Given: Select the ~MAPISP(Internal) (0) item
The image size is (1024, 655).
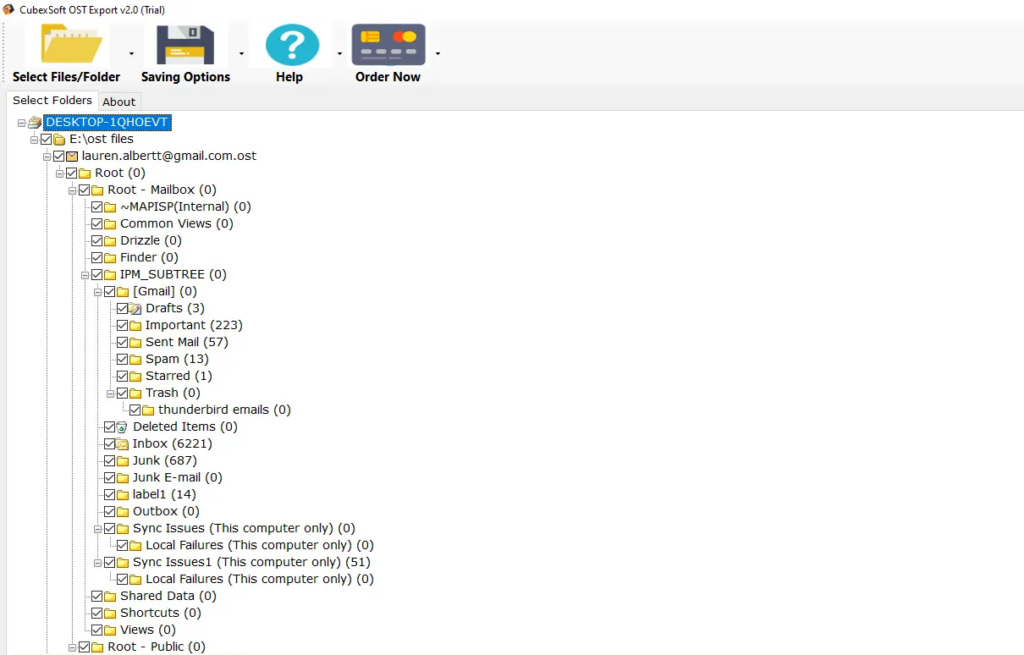Looking at the screenshot, I should pyautogui.click(x=185, y=207).
